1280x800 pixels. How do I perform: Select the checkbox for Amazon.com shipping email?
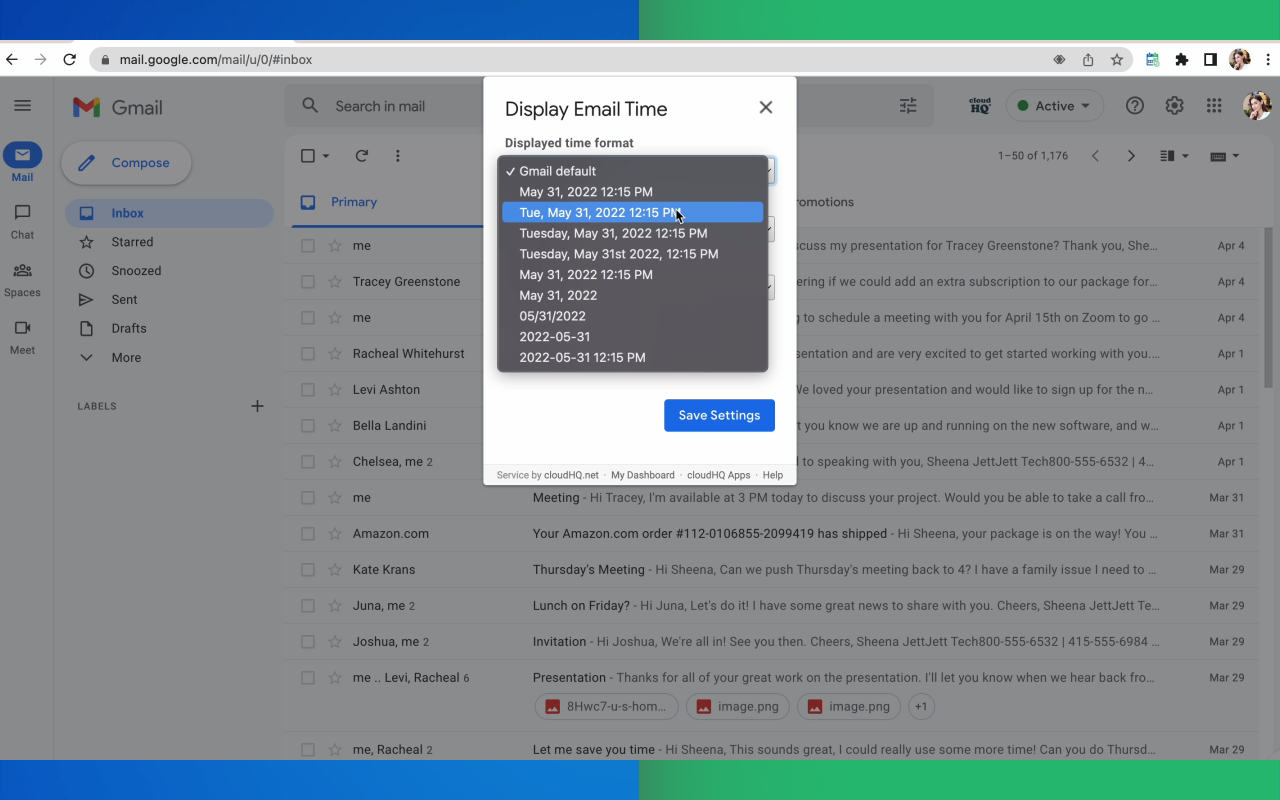click(308, 533)
